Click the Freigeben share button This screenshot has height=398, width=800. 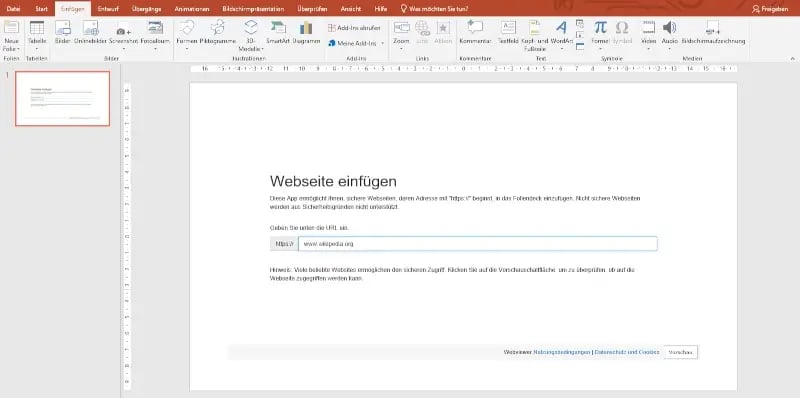[x=770, y=9]
